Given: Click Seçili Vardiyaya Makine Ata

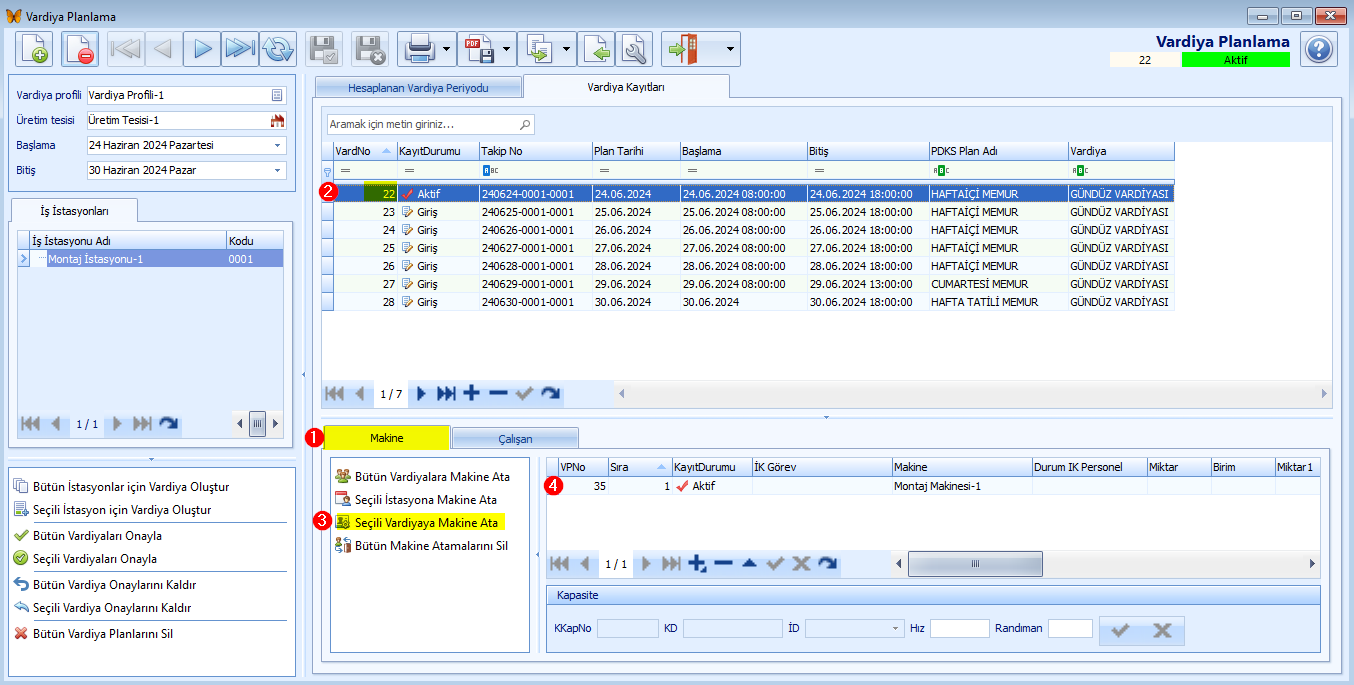Looking at the screenshot, I should tap(426, 522).
